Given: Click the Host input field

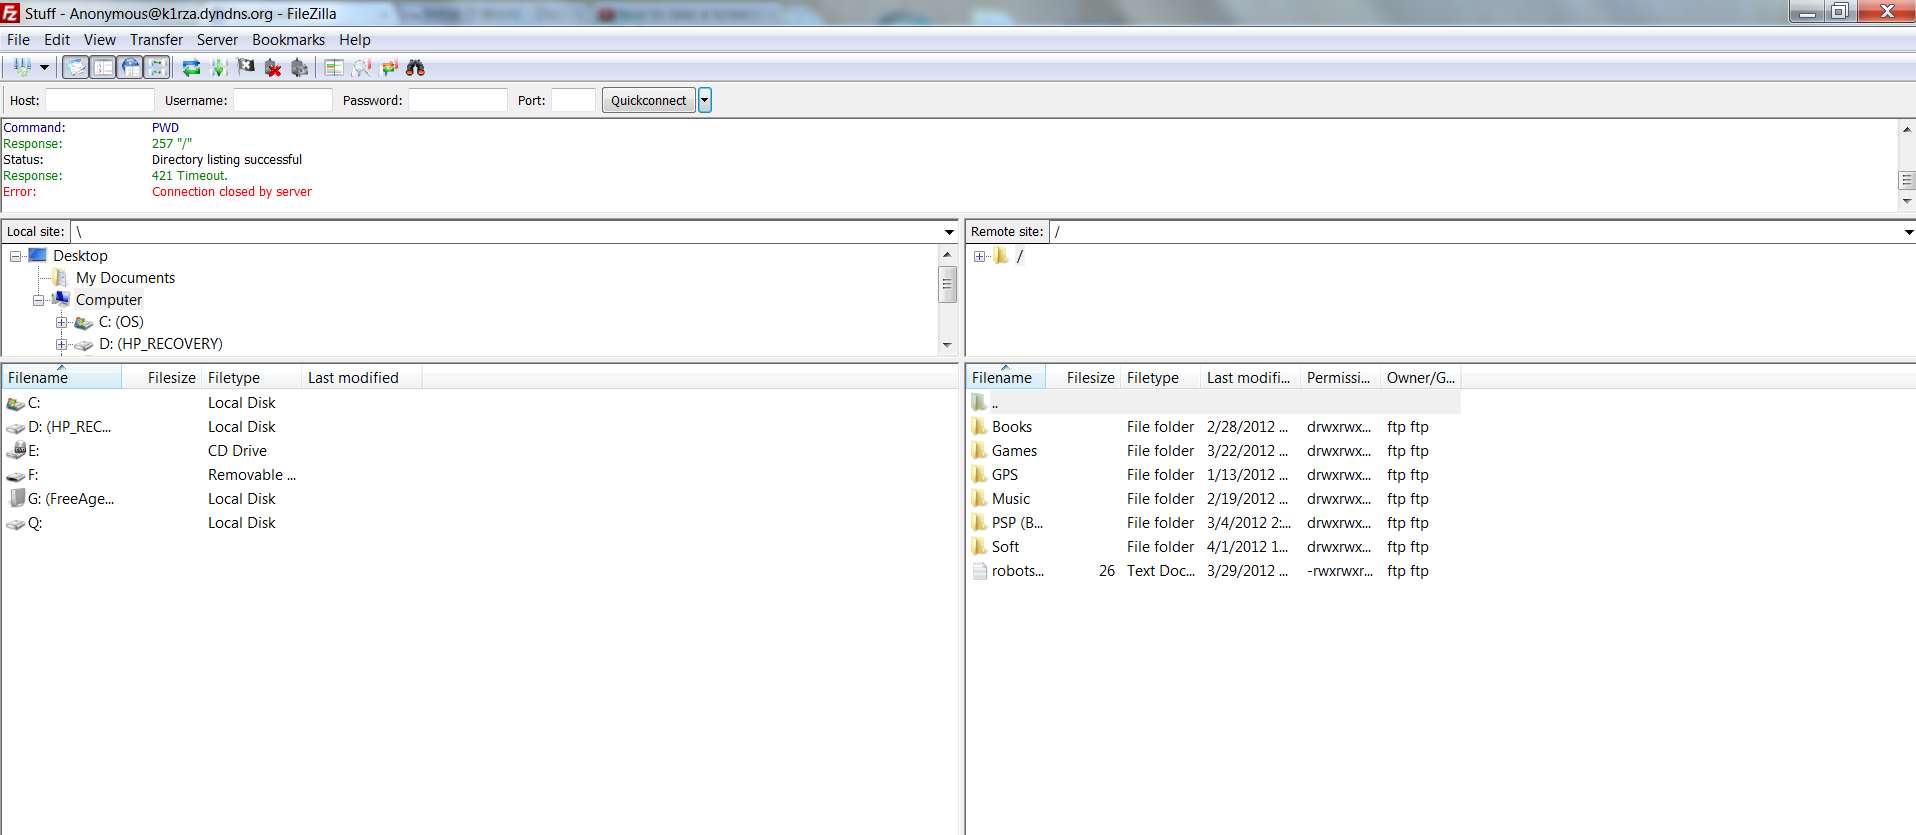Looking at the screenshot, I should pos(100,100).
